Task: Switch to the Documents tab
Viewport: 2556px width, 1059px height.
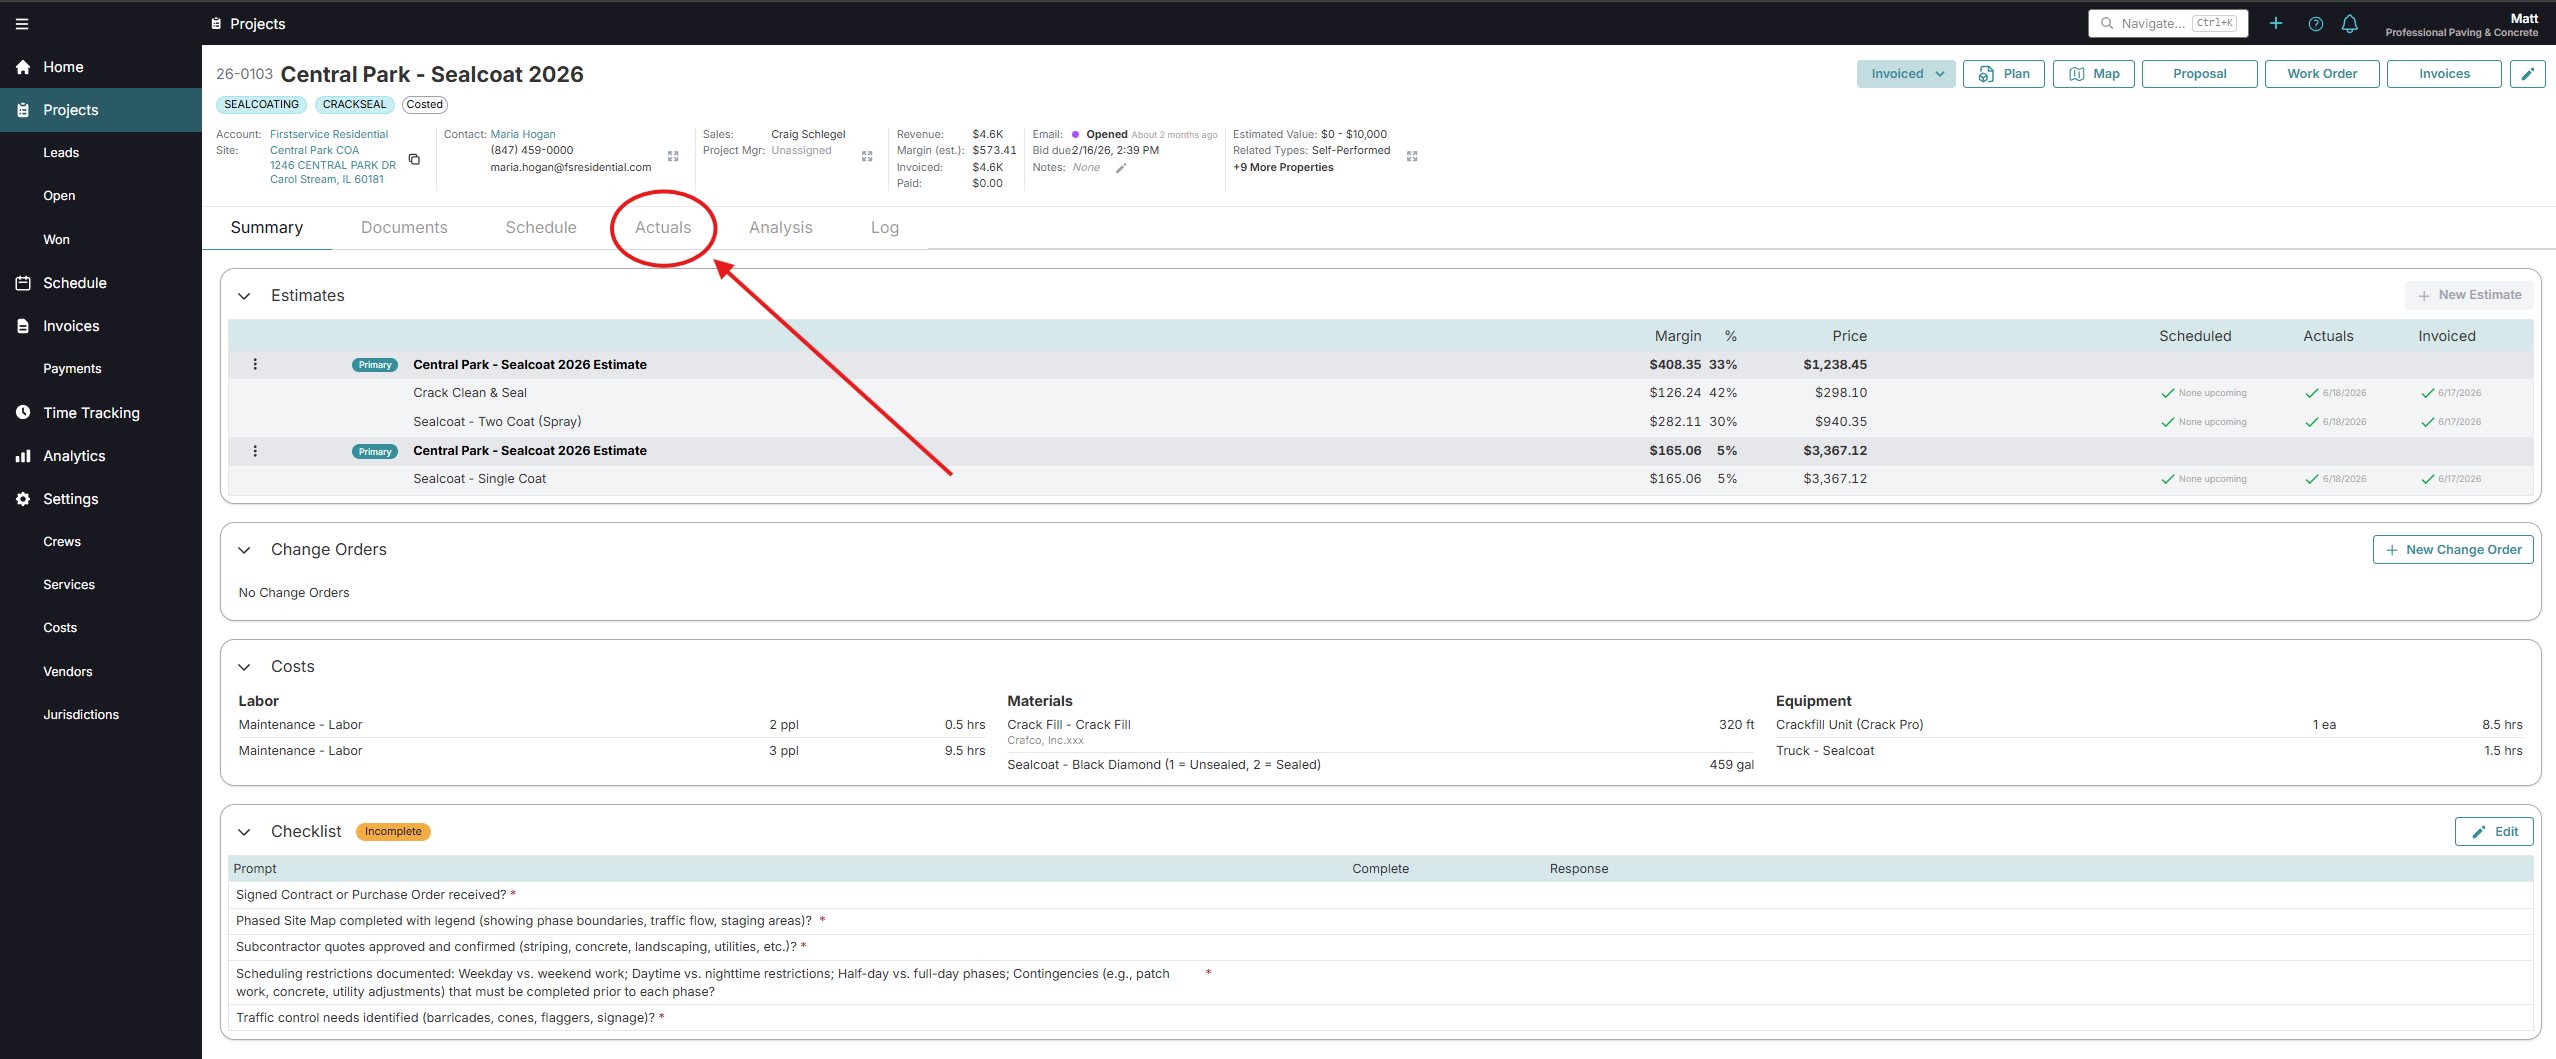Action: click(x=404, y=228)
